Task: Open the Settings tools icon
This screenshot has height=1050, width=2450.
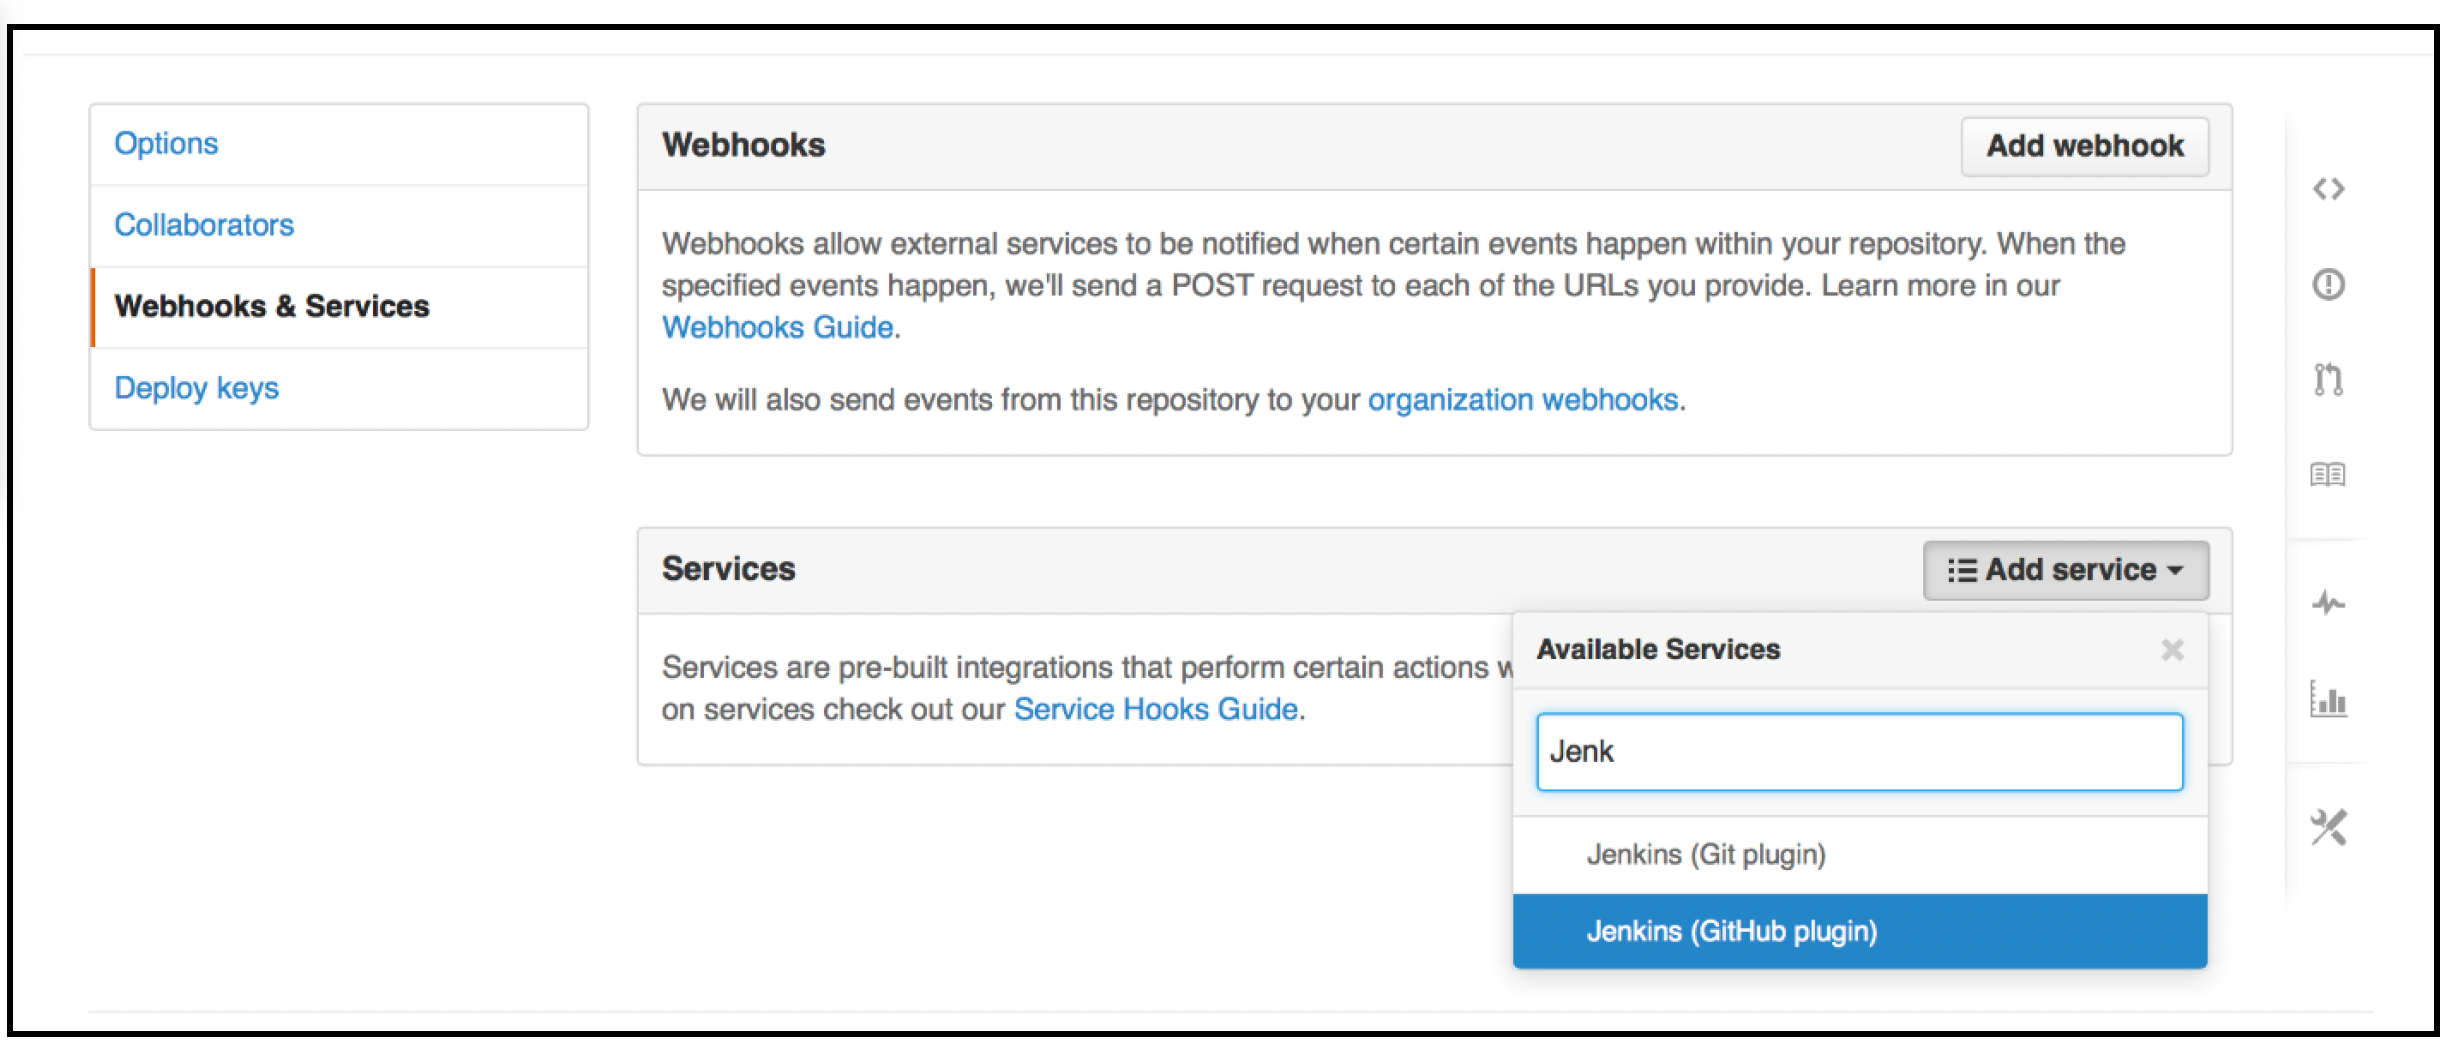Action: coord(2328,827)
